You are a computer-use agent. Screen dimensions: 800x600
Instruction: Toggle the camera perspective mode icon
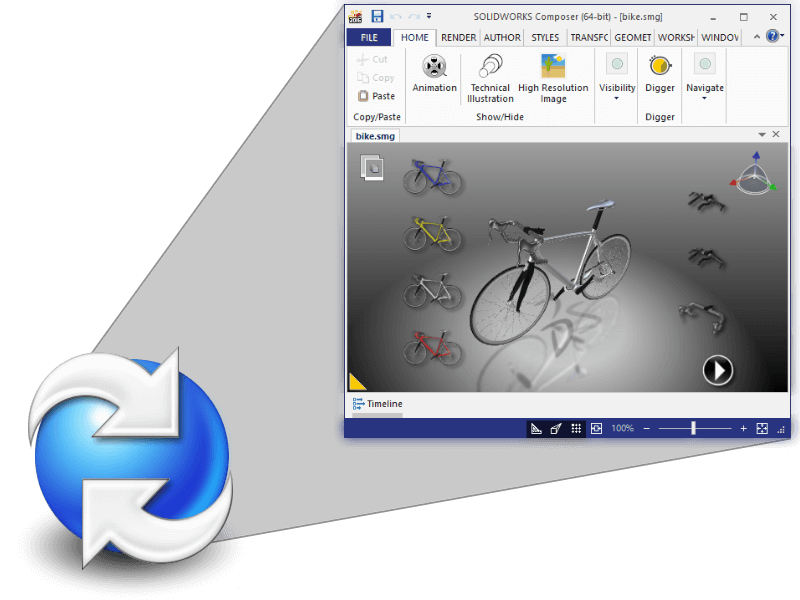click(x=556, y=428)
